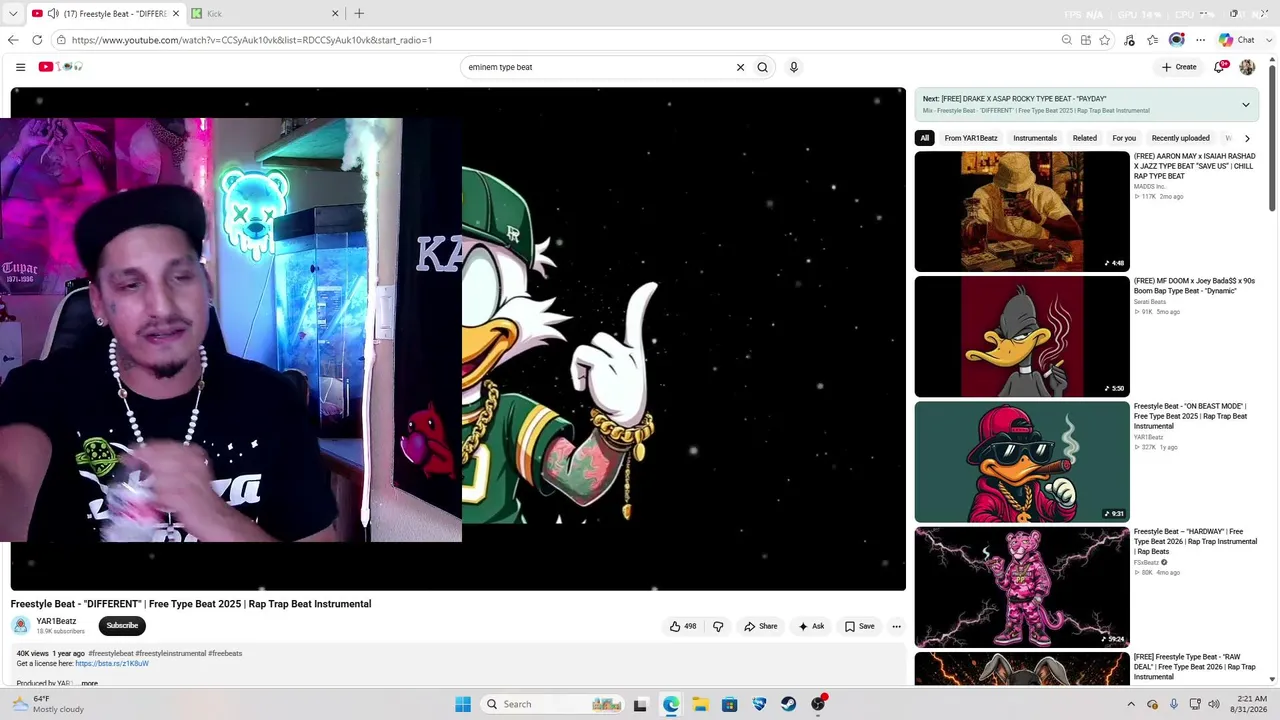
Task: Select the For you filter chip
Action: pyautogui.click(x=1124, y=138)
